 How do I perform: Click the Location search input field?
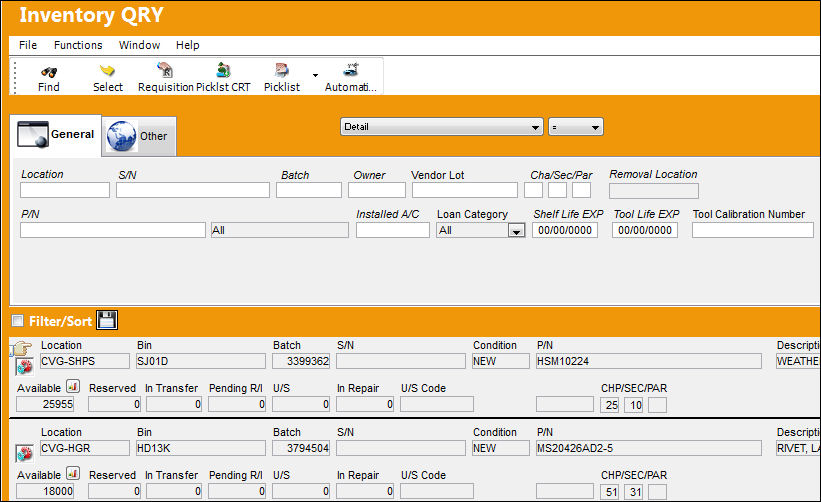(65, 189)
